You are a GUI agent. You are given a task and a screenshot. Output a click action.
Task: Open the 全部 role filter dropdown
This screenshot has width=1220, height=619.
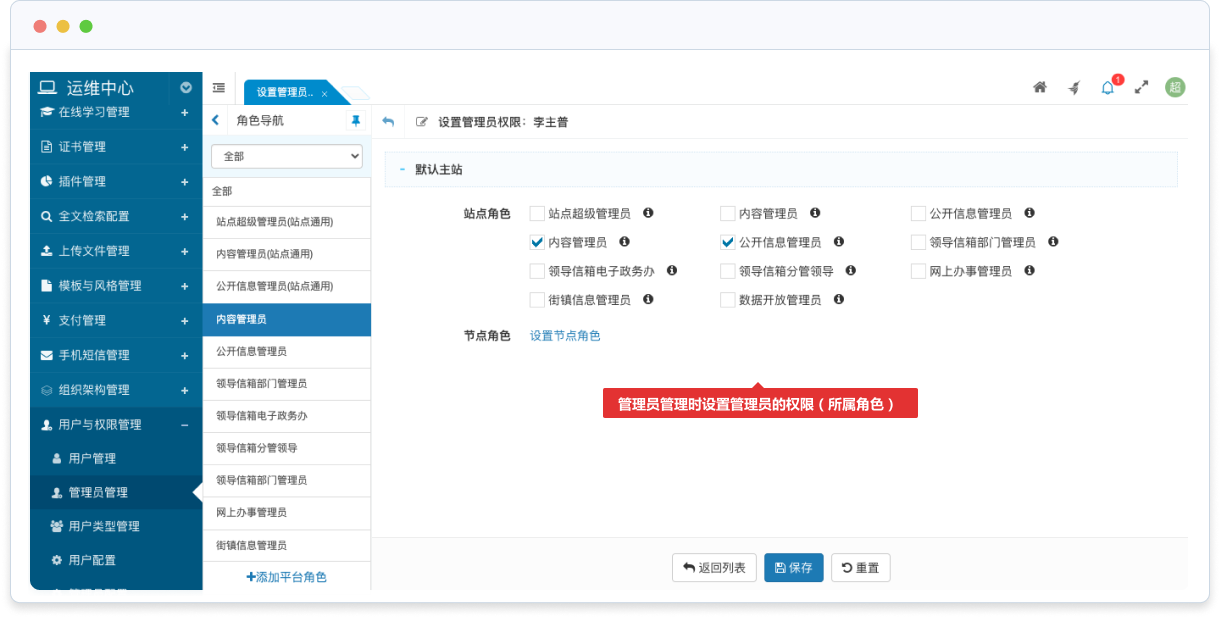(x=286, y=156)
